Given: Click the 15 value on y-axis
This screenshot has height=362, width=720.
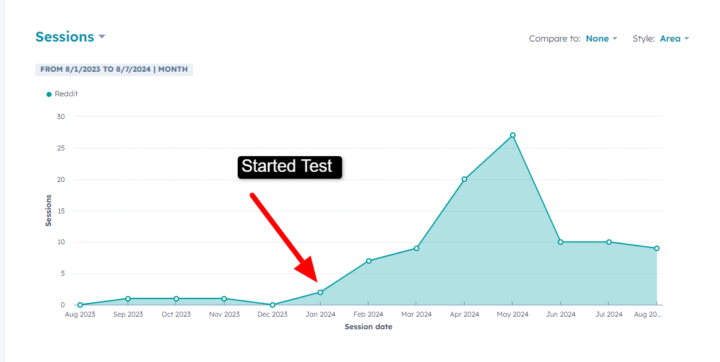Looking at the screenshot, I should (x=61, y=211).
